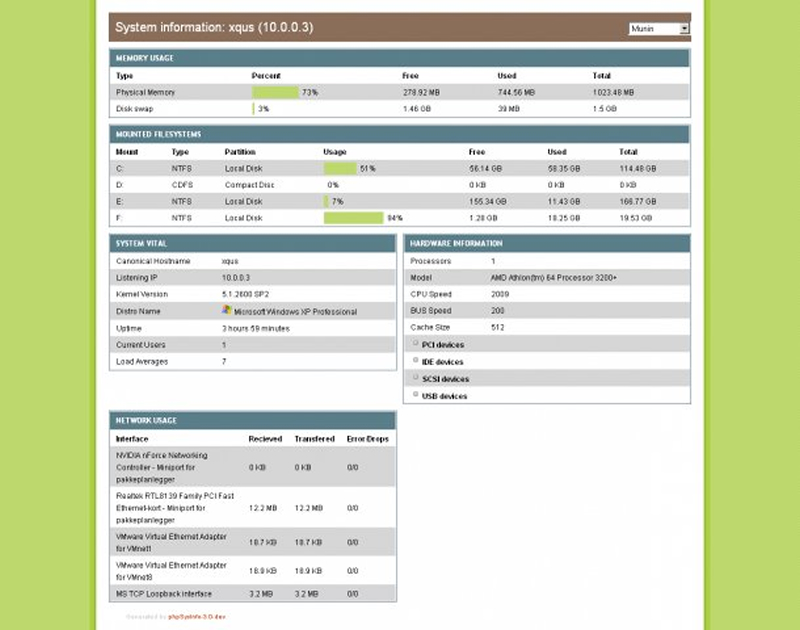Click the Usage column header
The width and height of the screenshot is (800, 630).
tap(333, 152)
